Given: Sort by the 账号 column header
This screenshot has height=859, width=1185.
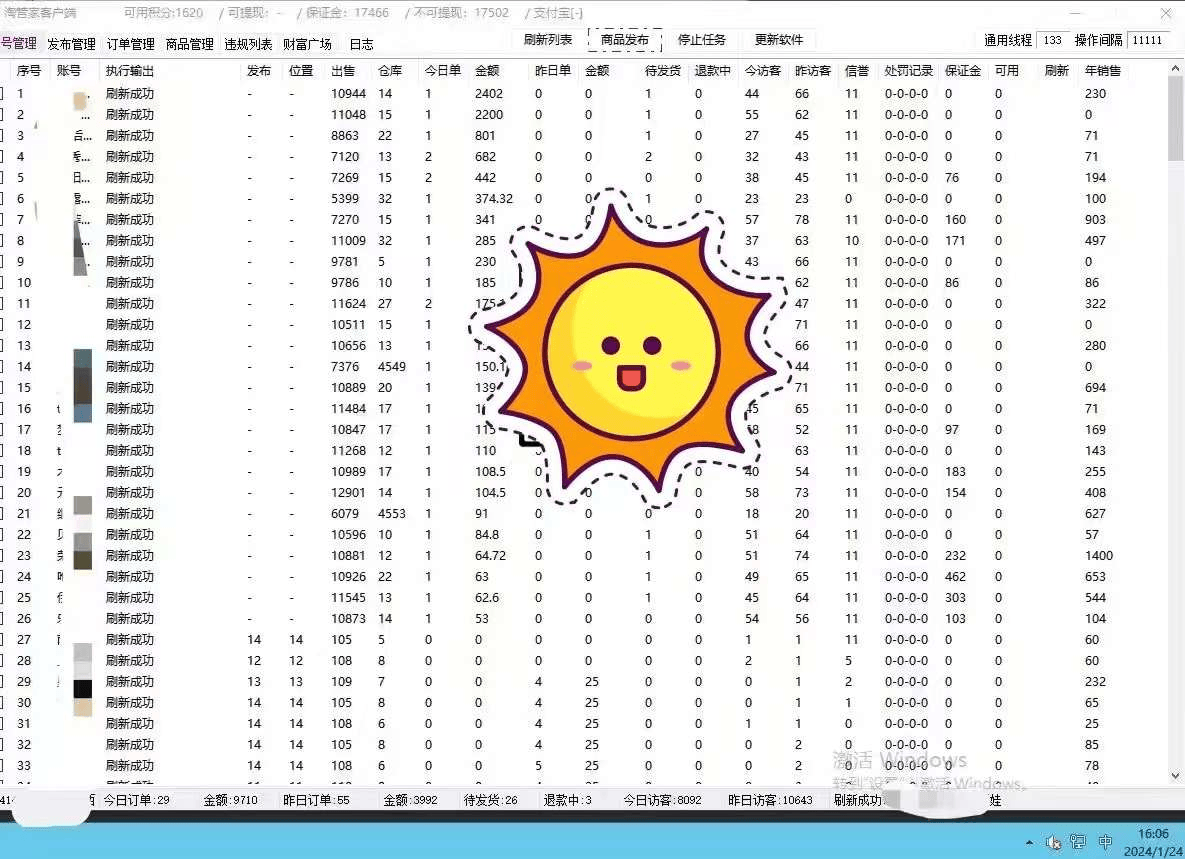Looking at the screenshot, I should click(x=68, y=70).
